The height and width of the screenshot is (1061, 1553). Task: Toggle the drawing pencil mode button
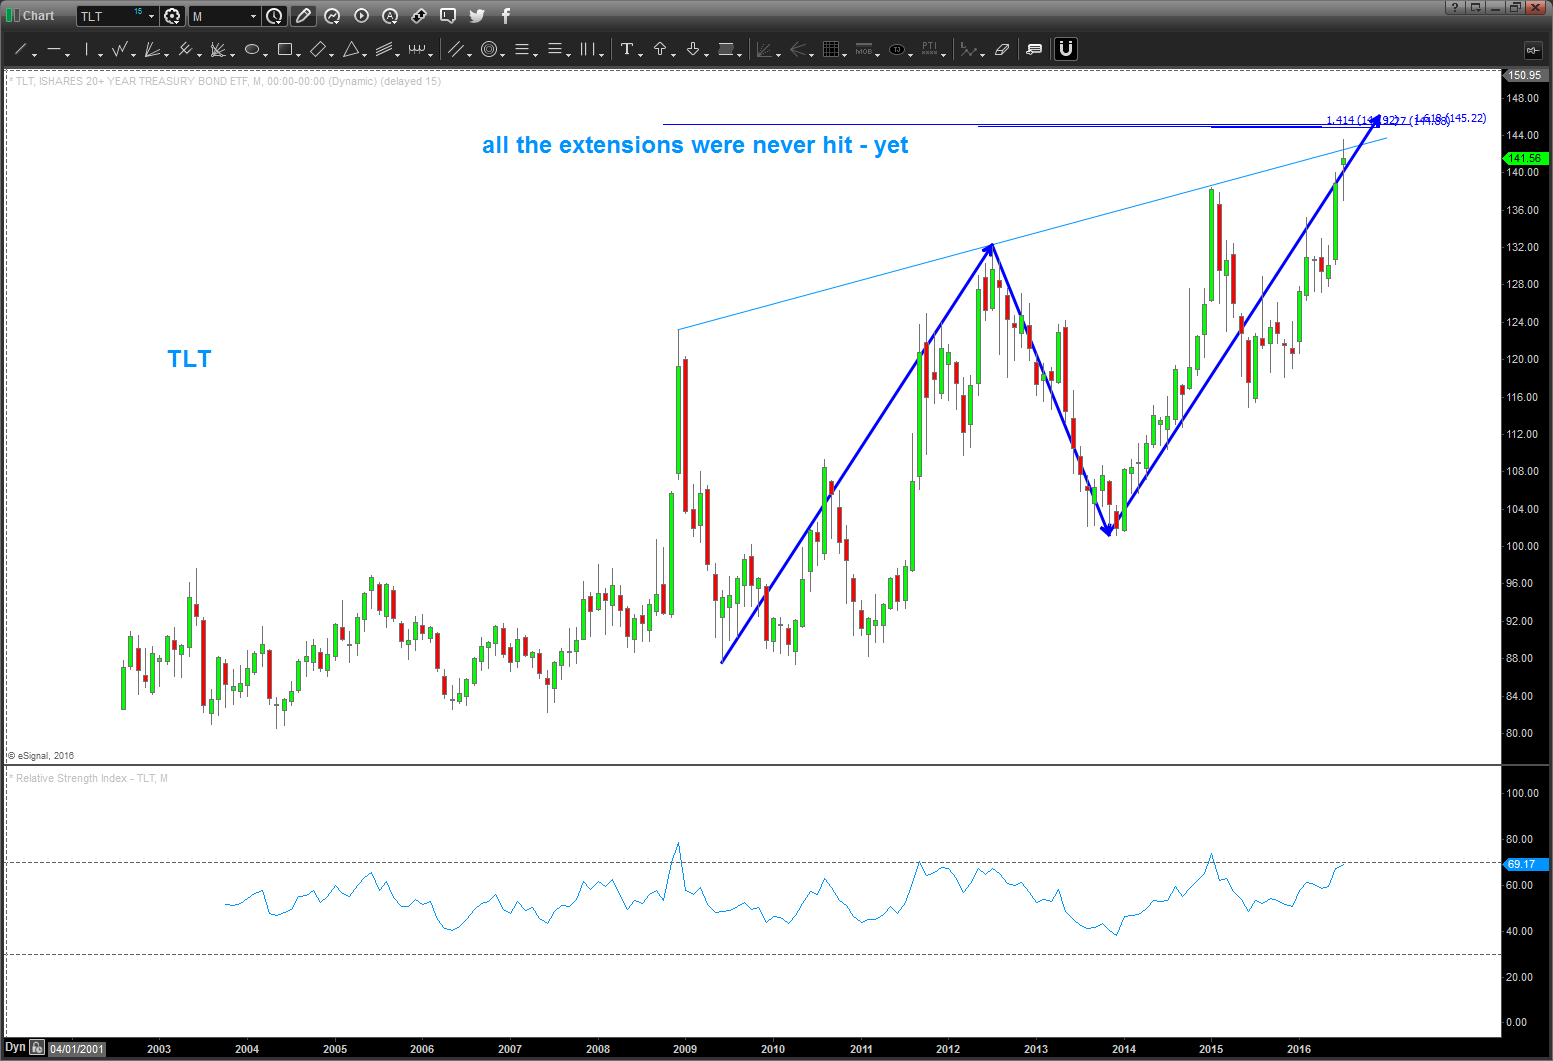pos(303,16)
